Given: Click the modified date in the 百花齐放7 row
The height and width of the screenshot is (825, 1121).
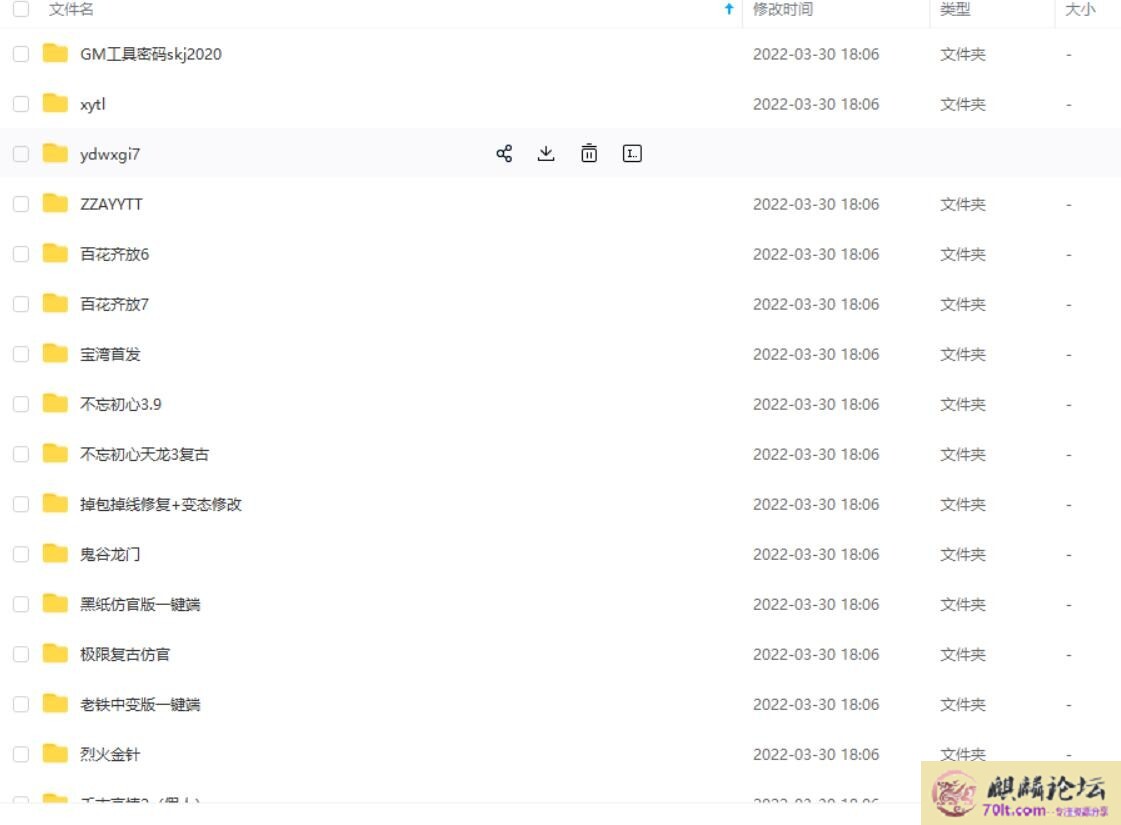Looking at the screenshot, I should coord(816,305).
